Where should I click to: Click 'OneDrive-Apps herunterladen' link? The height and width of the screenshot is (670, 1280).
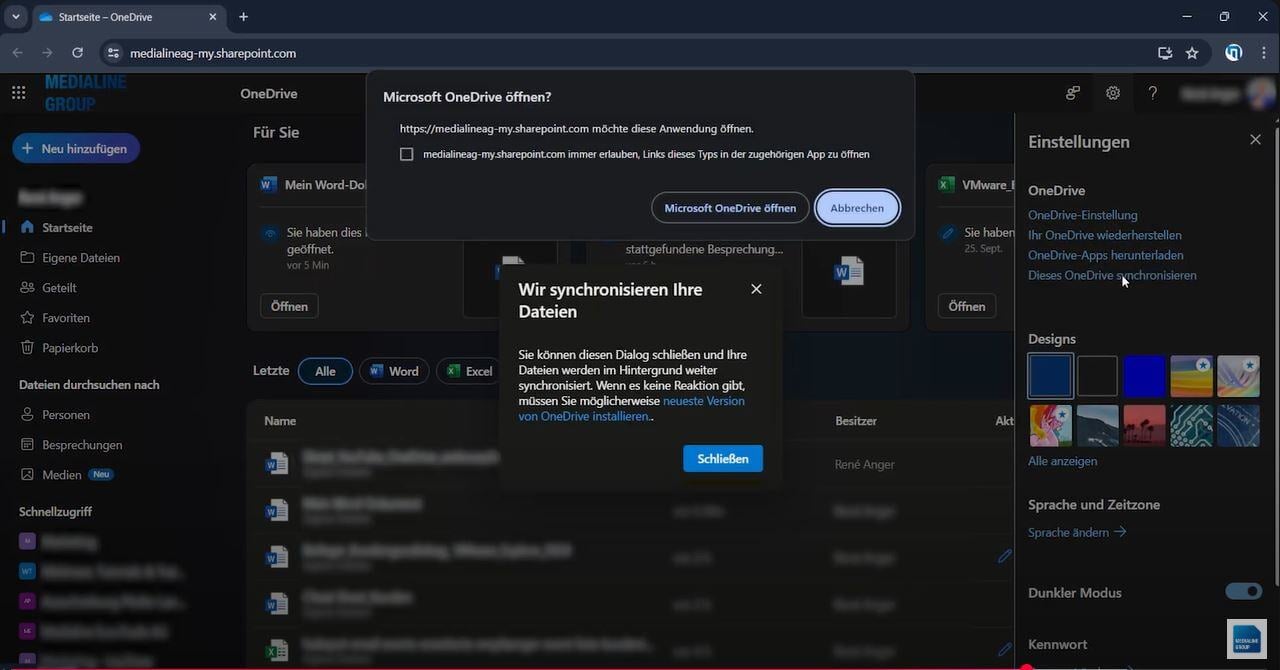[x=1106, y=255]
